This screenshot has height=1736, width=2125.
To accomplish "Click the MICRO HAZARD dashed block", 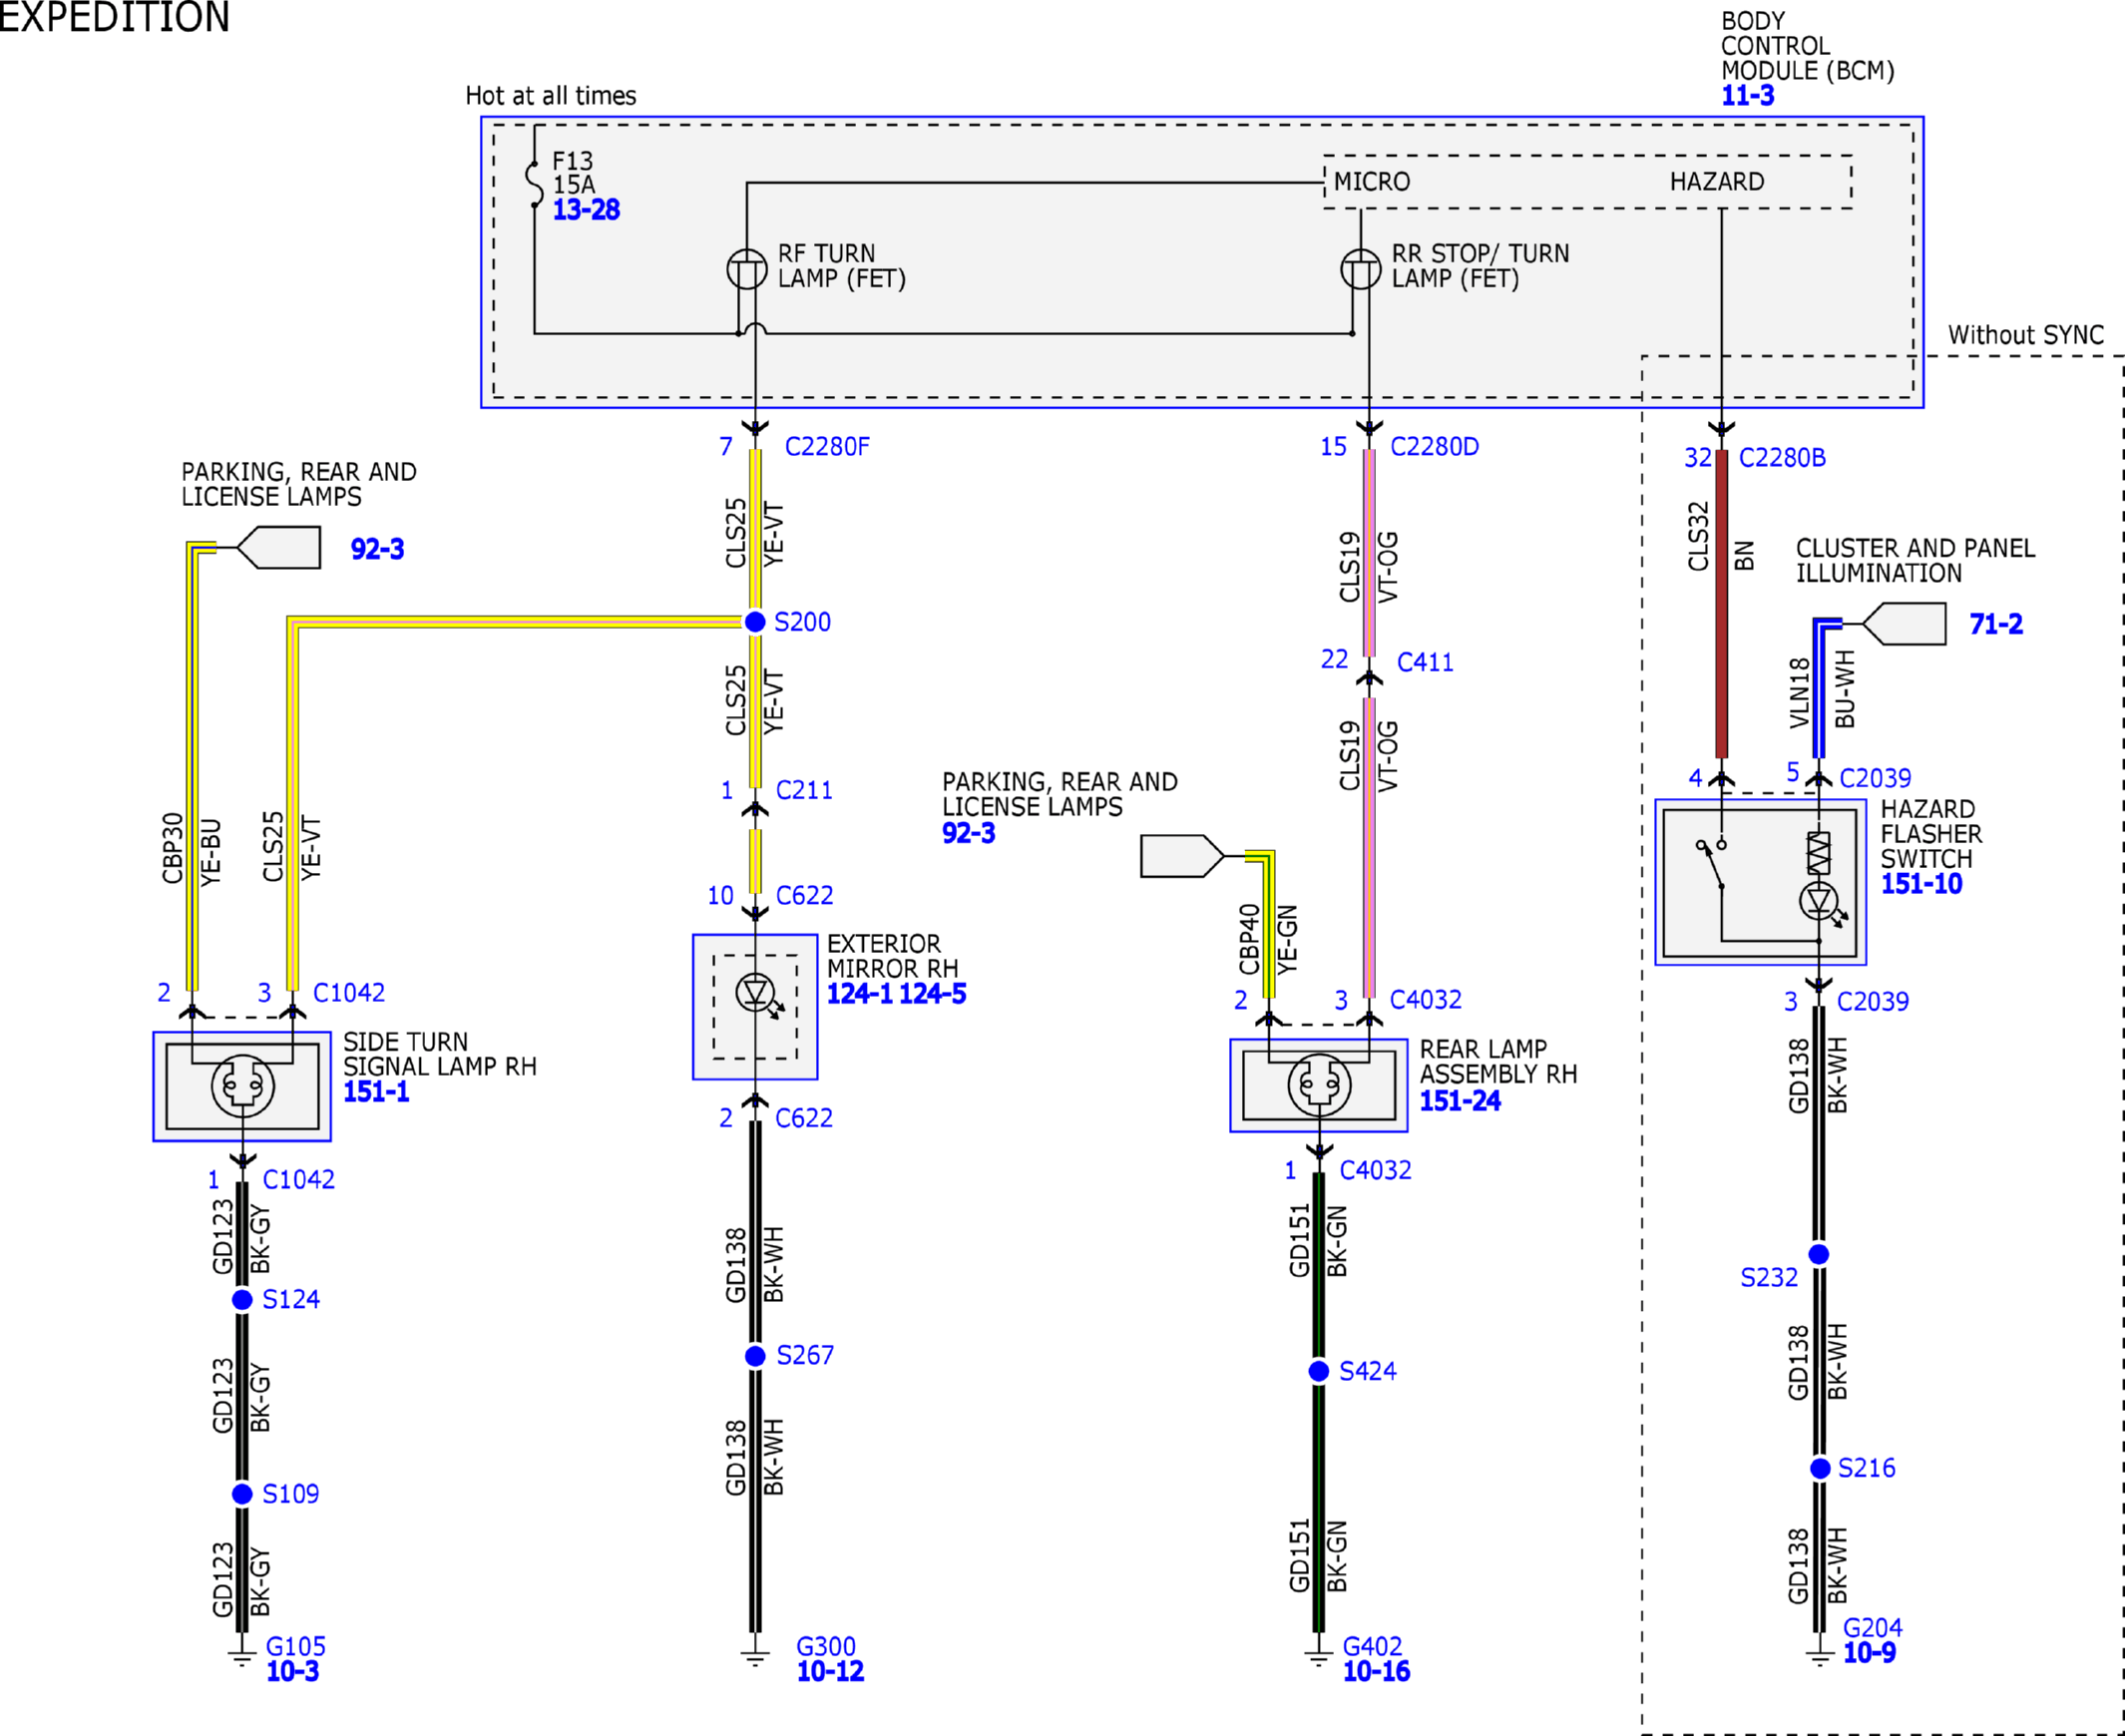I will pyautogui.click(x=1588, y=182).
